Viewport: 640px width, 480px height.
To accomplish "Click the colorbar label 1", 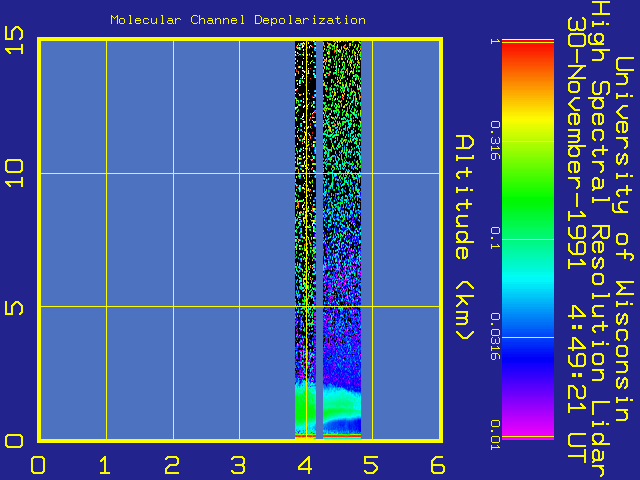I will [495, 41].
